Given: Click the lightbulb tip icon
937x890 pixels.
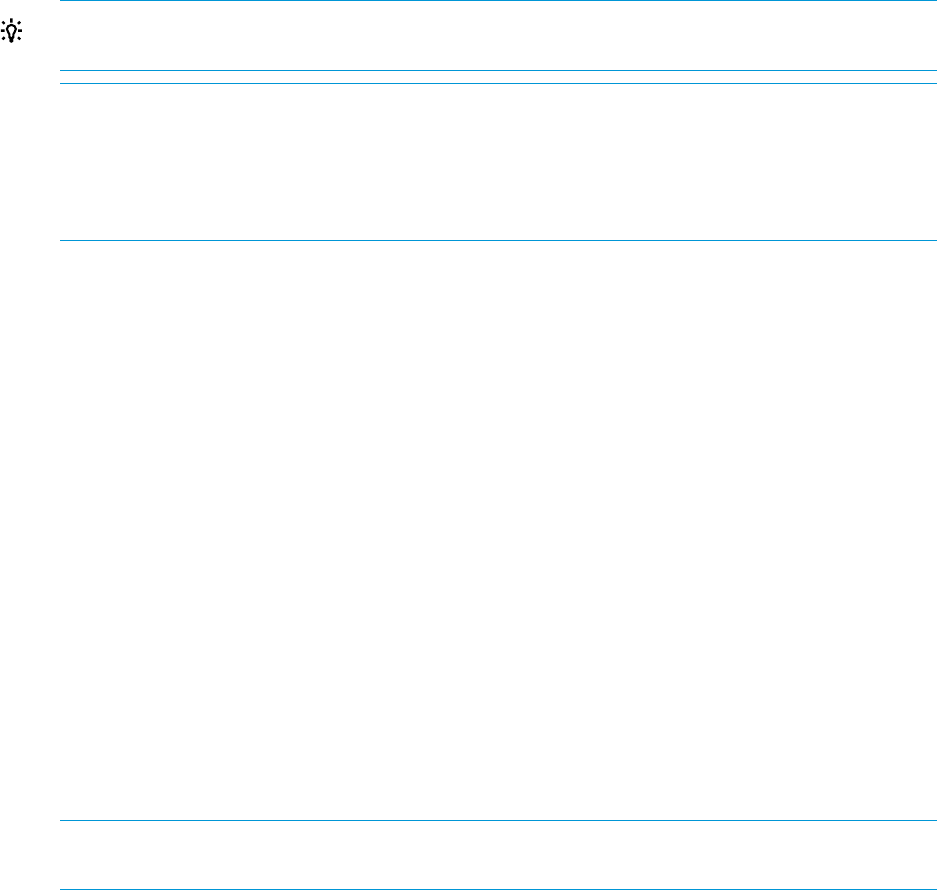Looking at the screenshot, I should click(x=11, y=31).
